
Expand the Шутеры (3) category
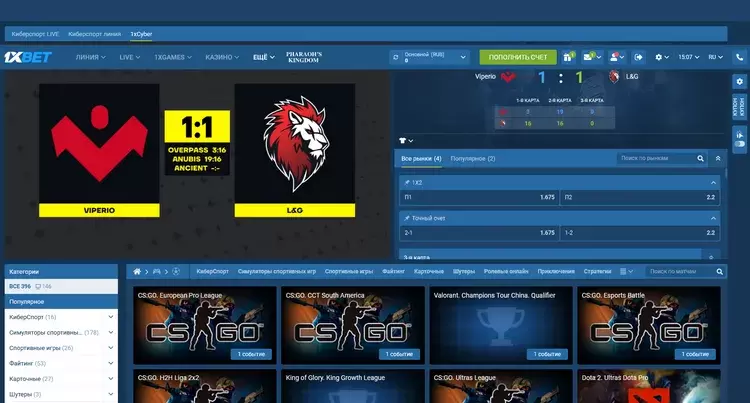pyautogui.click(x=111, y=394)
